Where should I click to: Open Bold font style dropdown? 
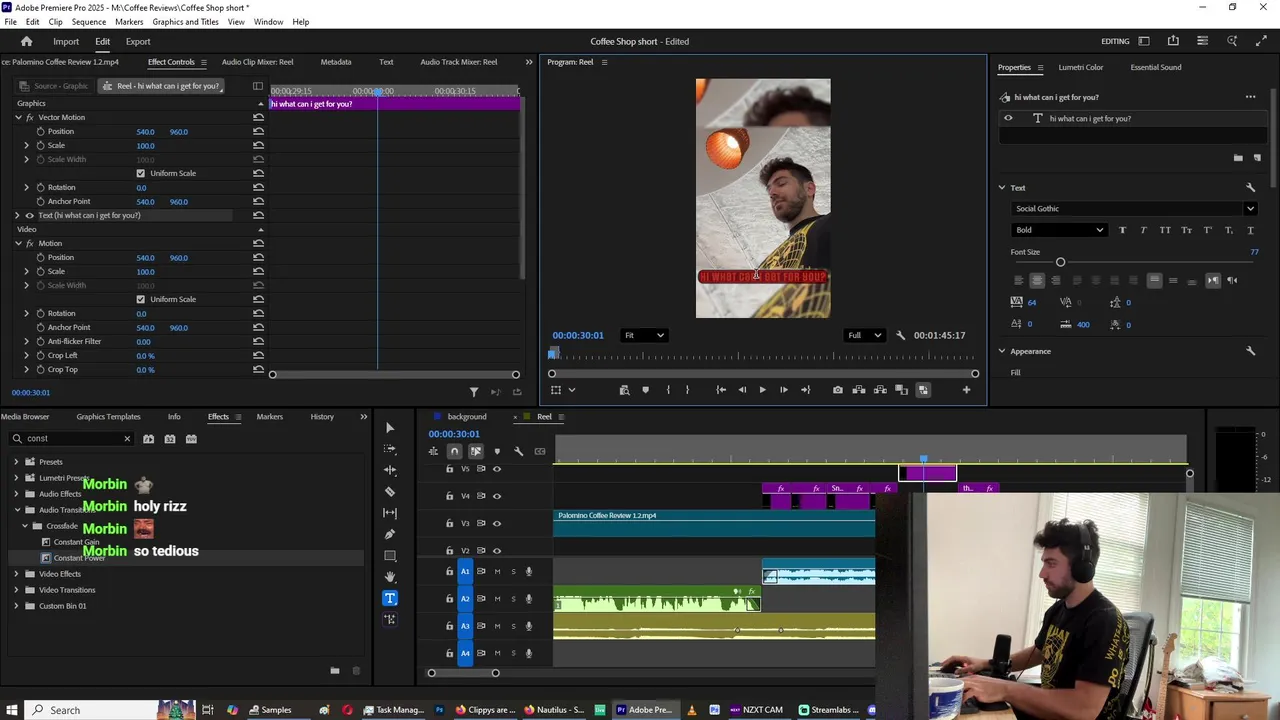1058,230
